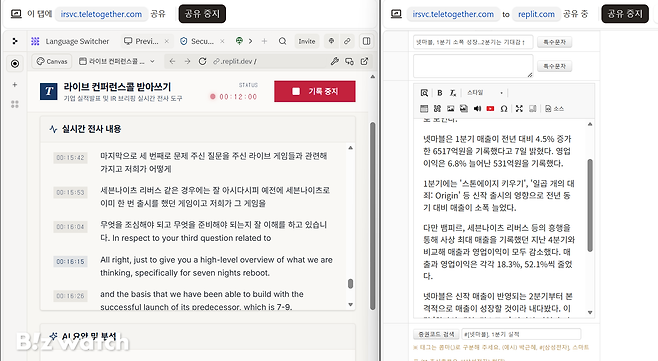
Task: Insert a link in the article editor
Action: coord(437,108)
